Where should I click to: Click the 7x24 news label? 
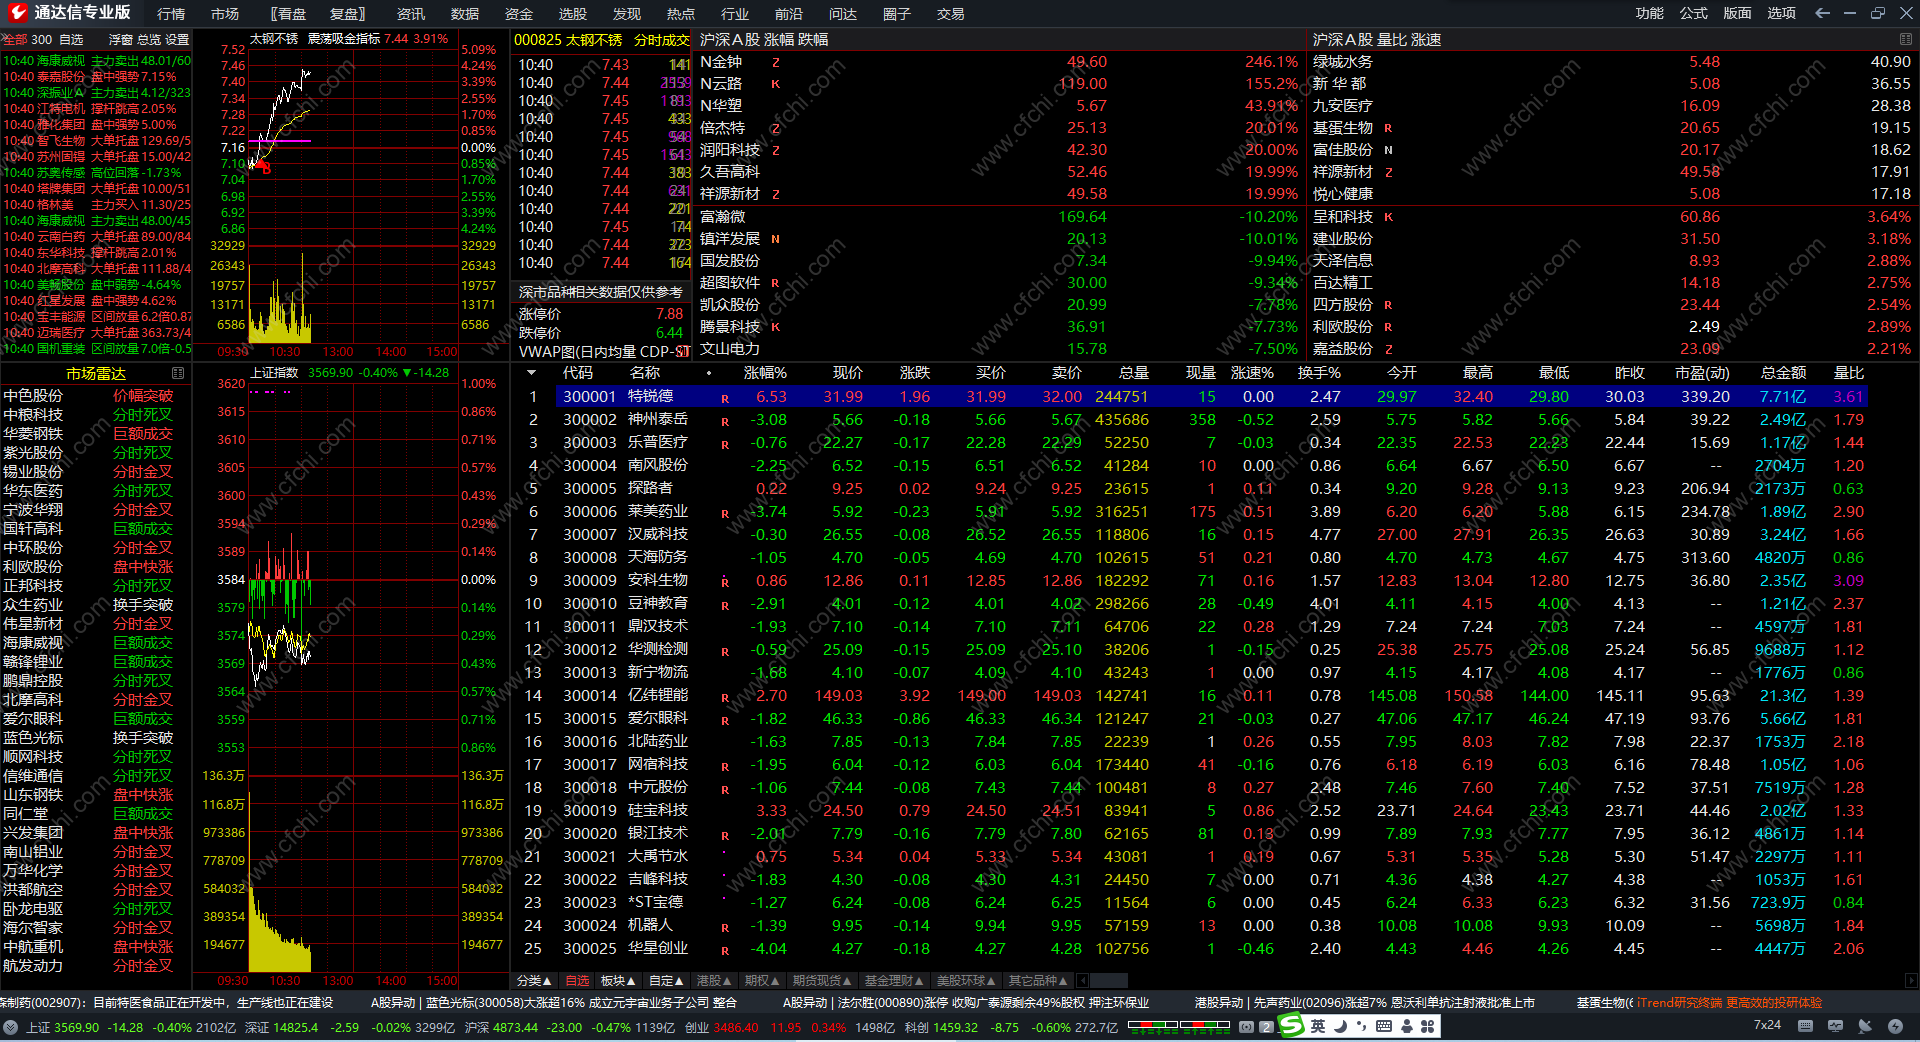point(1767,1026)
